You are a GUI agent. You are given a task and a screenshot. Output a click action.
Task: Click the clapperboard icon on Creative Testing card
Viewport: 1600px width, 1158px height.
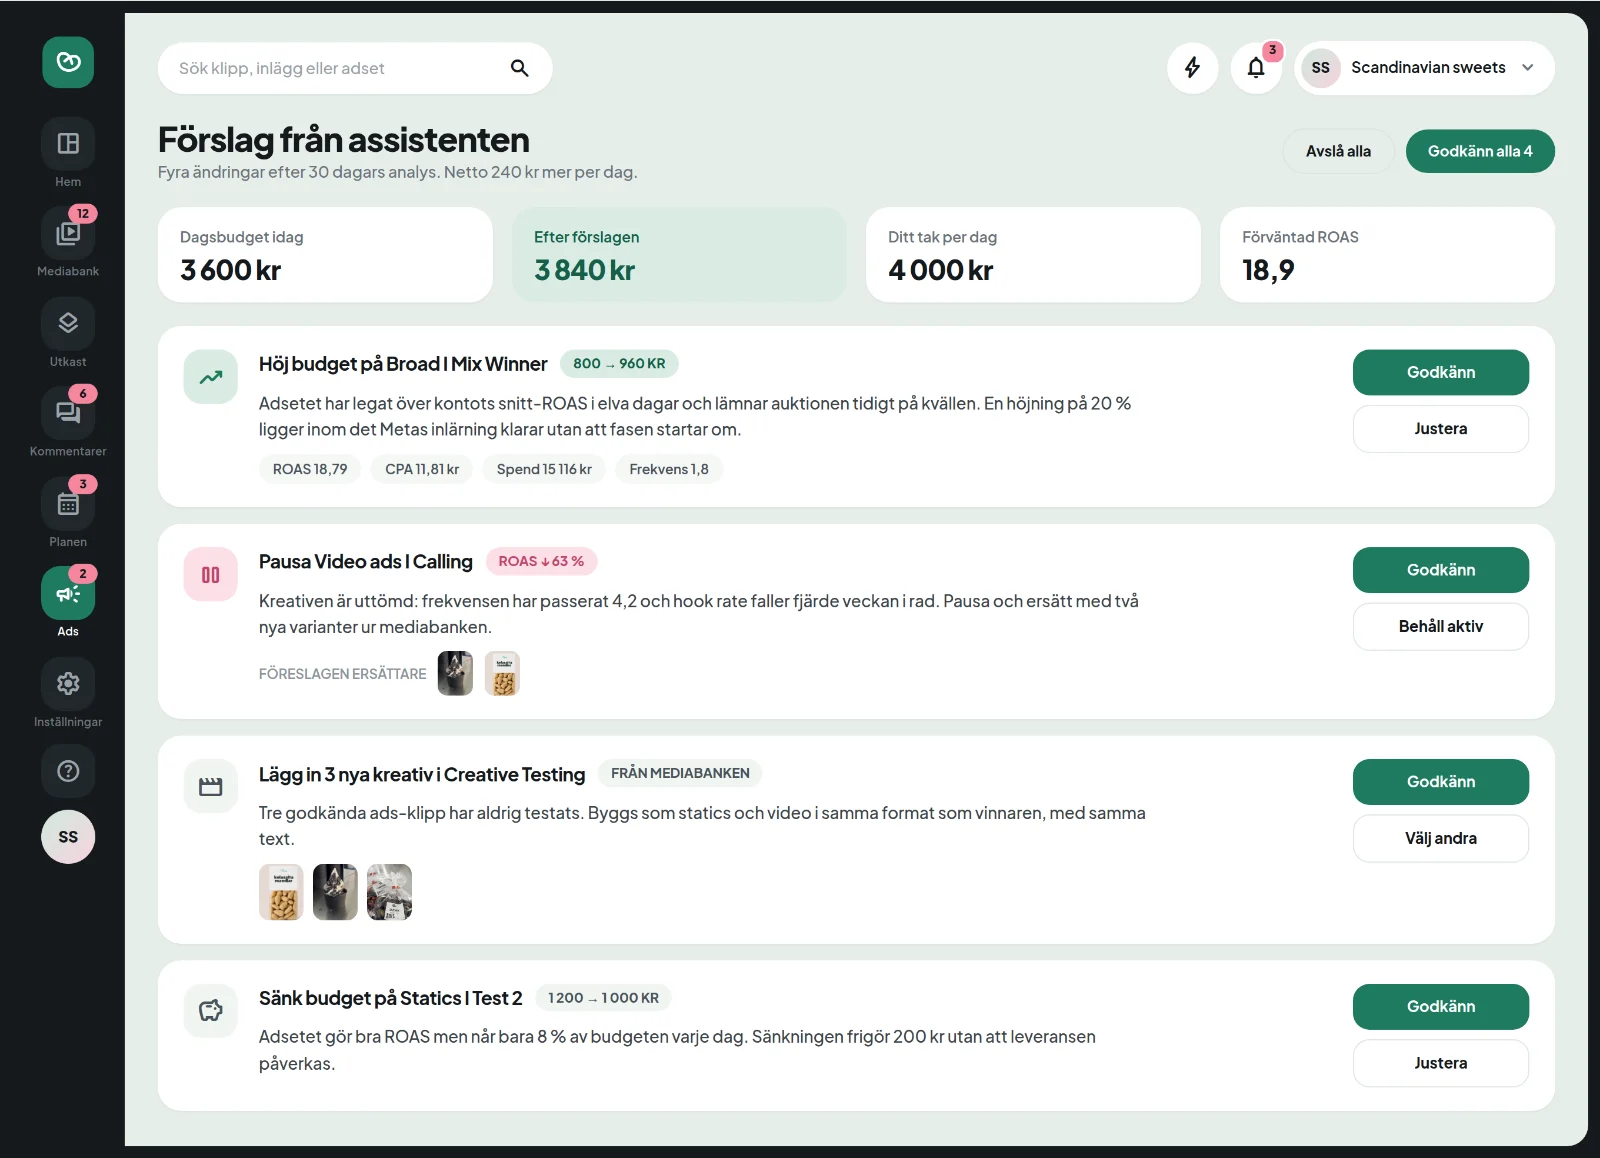coord(211,787)
